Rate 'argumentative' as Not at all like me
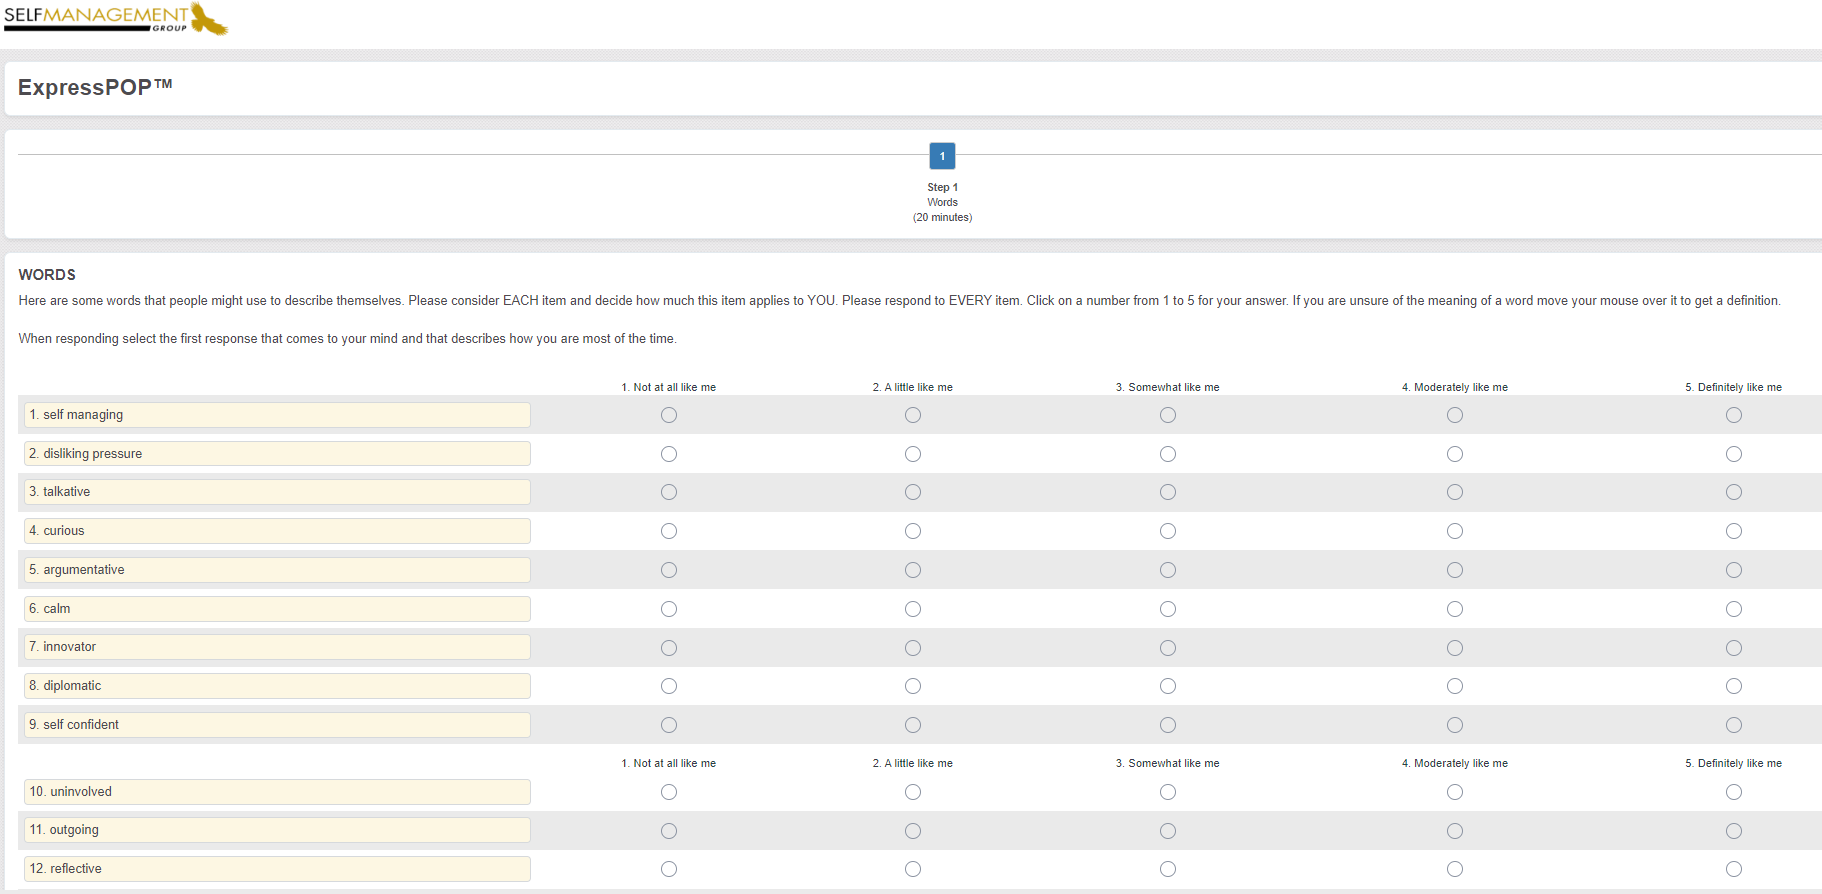 [669, 570]
